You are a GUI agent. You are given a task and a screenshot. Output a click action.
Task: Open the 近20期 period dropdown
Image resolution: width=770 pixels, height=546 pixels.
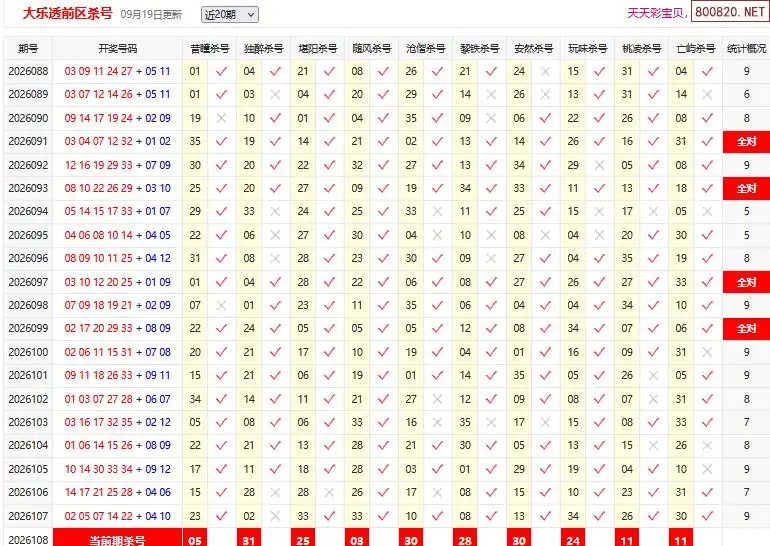click(x=230, y=15)
